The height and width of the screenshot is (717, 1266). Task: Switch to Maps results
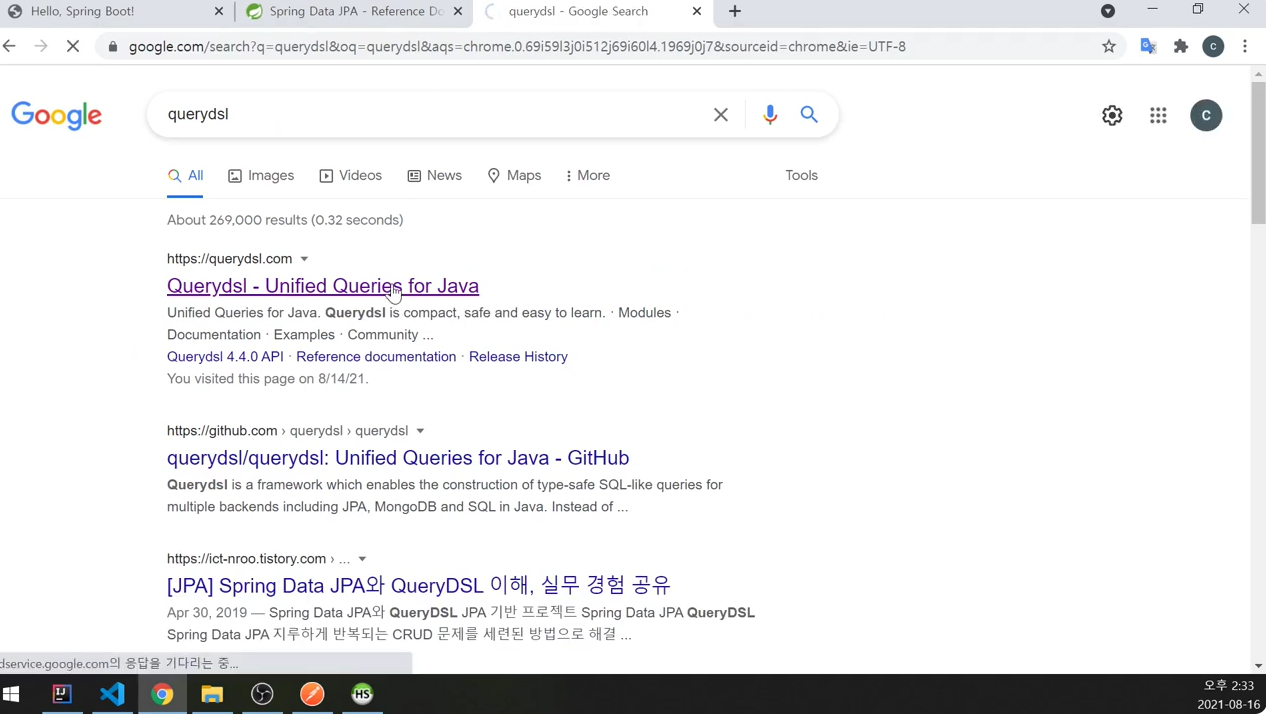pyautogui.click(x=514, y=176)
